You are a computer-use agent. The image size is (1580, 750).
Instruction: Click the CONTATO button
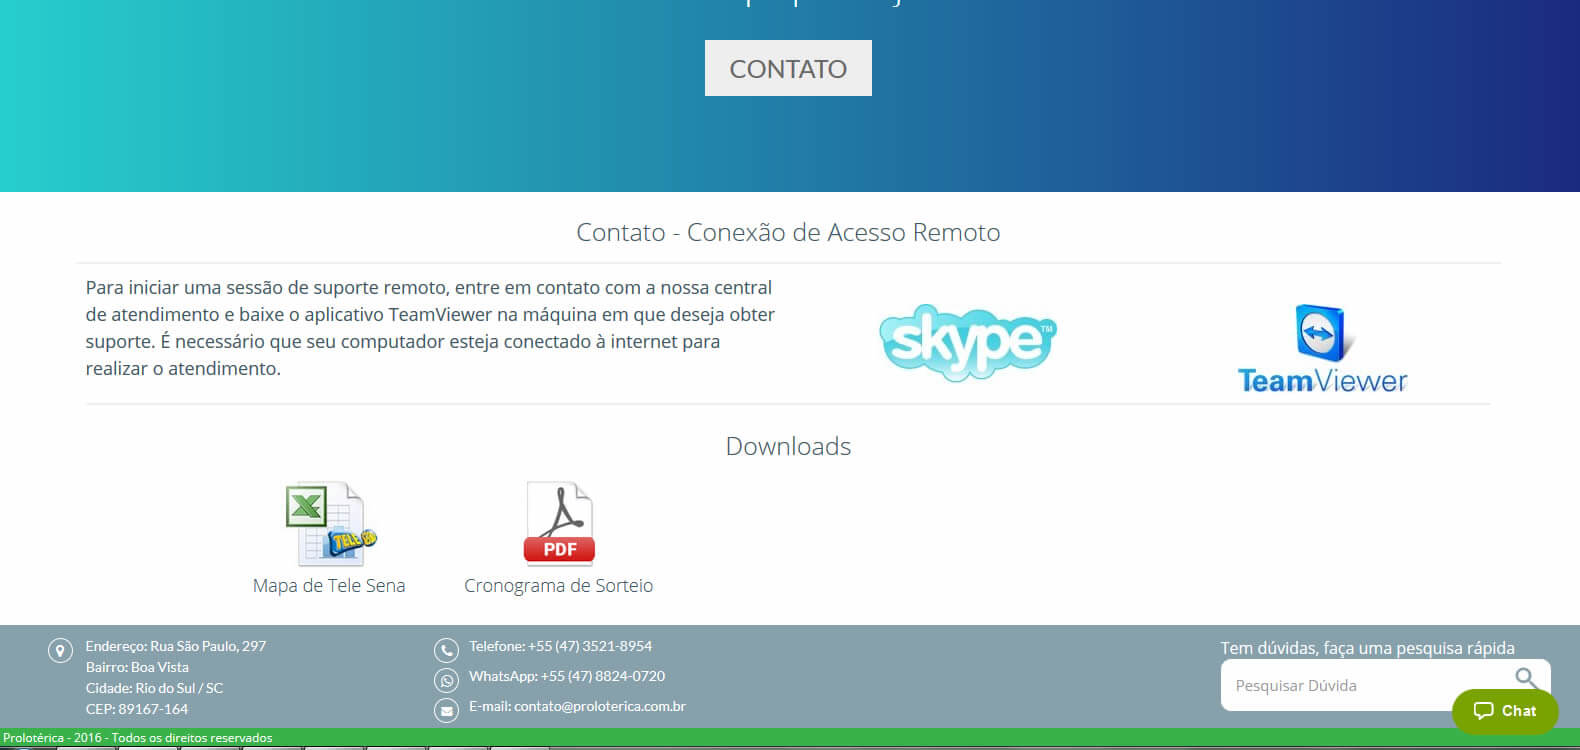[x=788, y=68]
